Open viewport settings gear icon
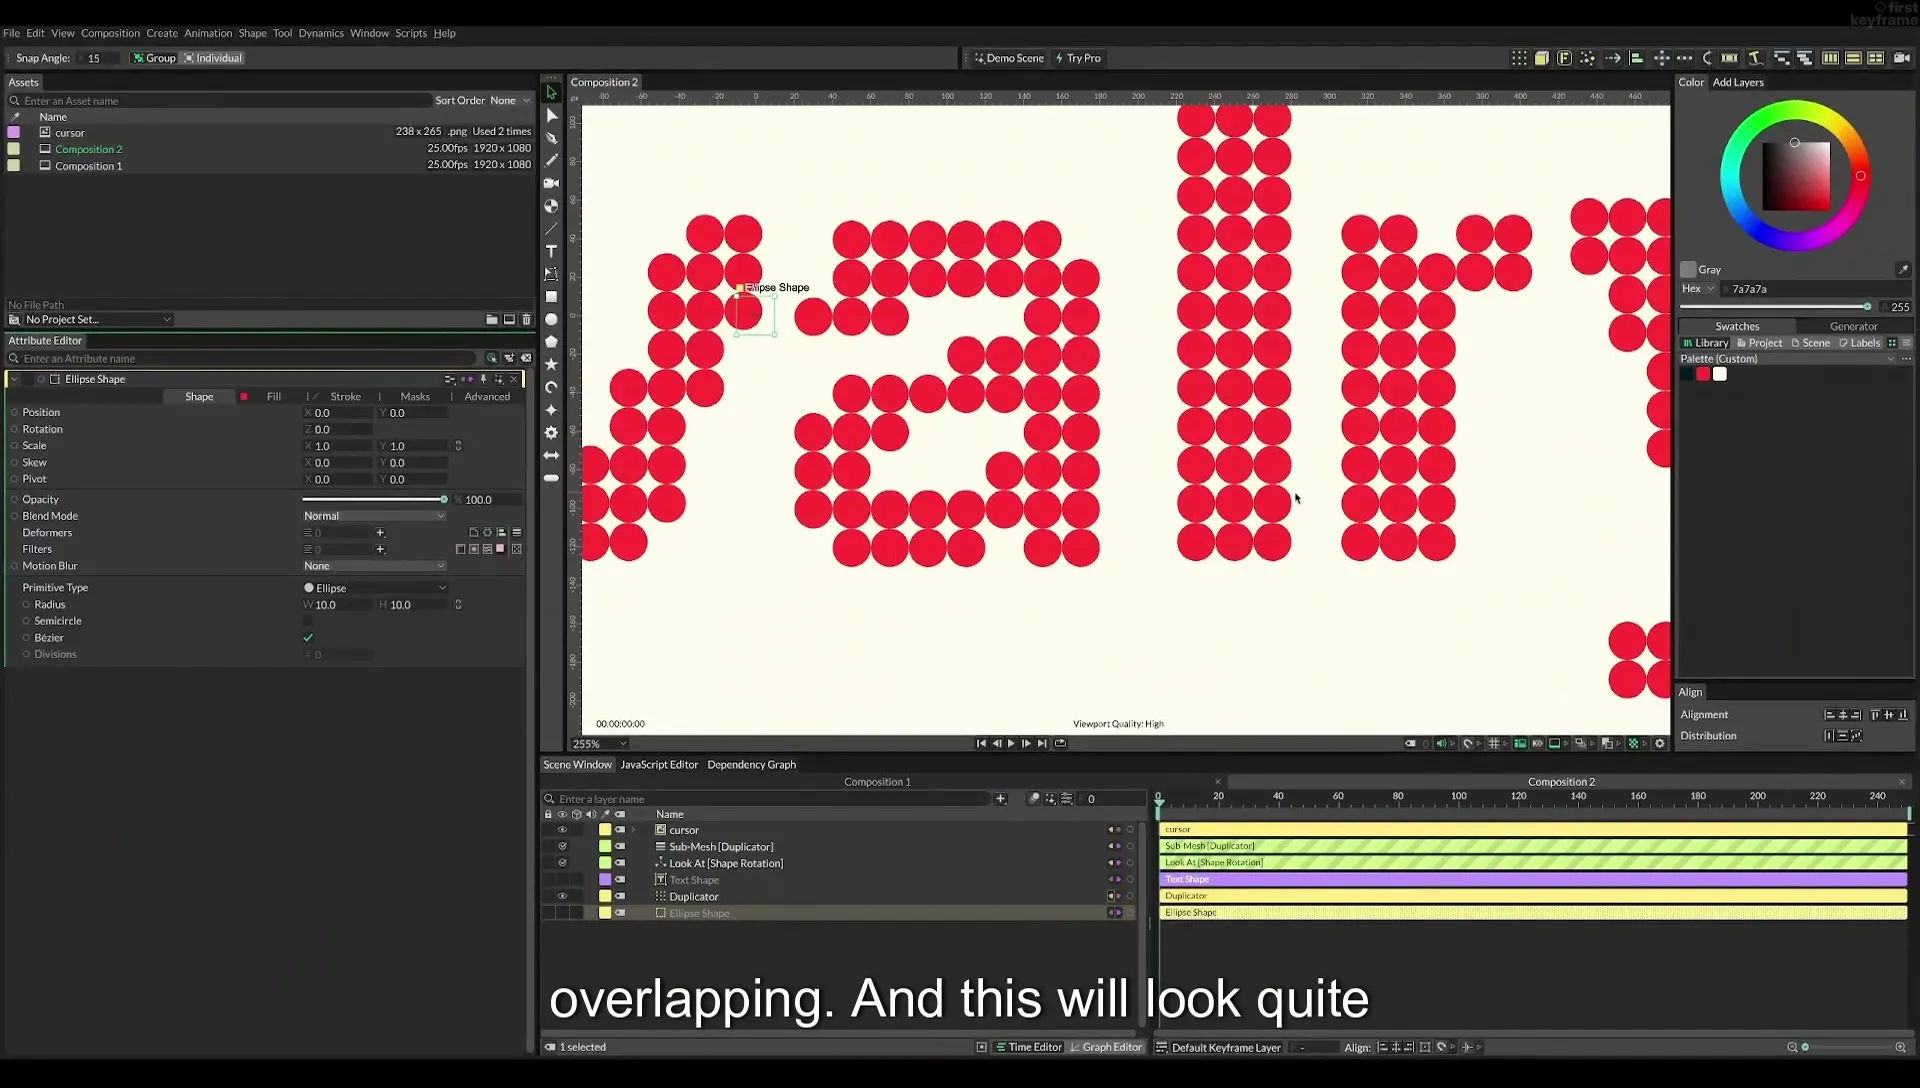1920x1088 pixels. pyautogui.click(x=1660, y=744)
